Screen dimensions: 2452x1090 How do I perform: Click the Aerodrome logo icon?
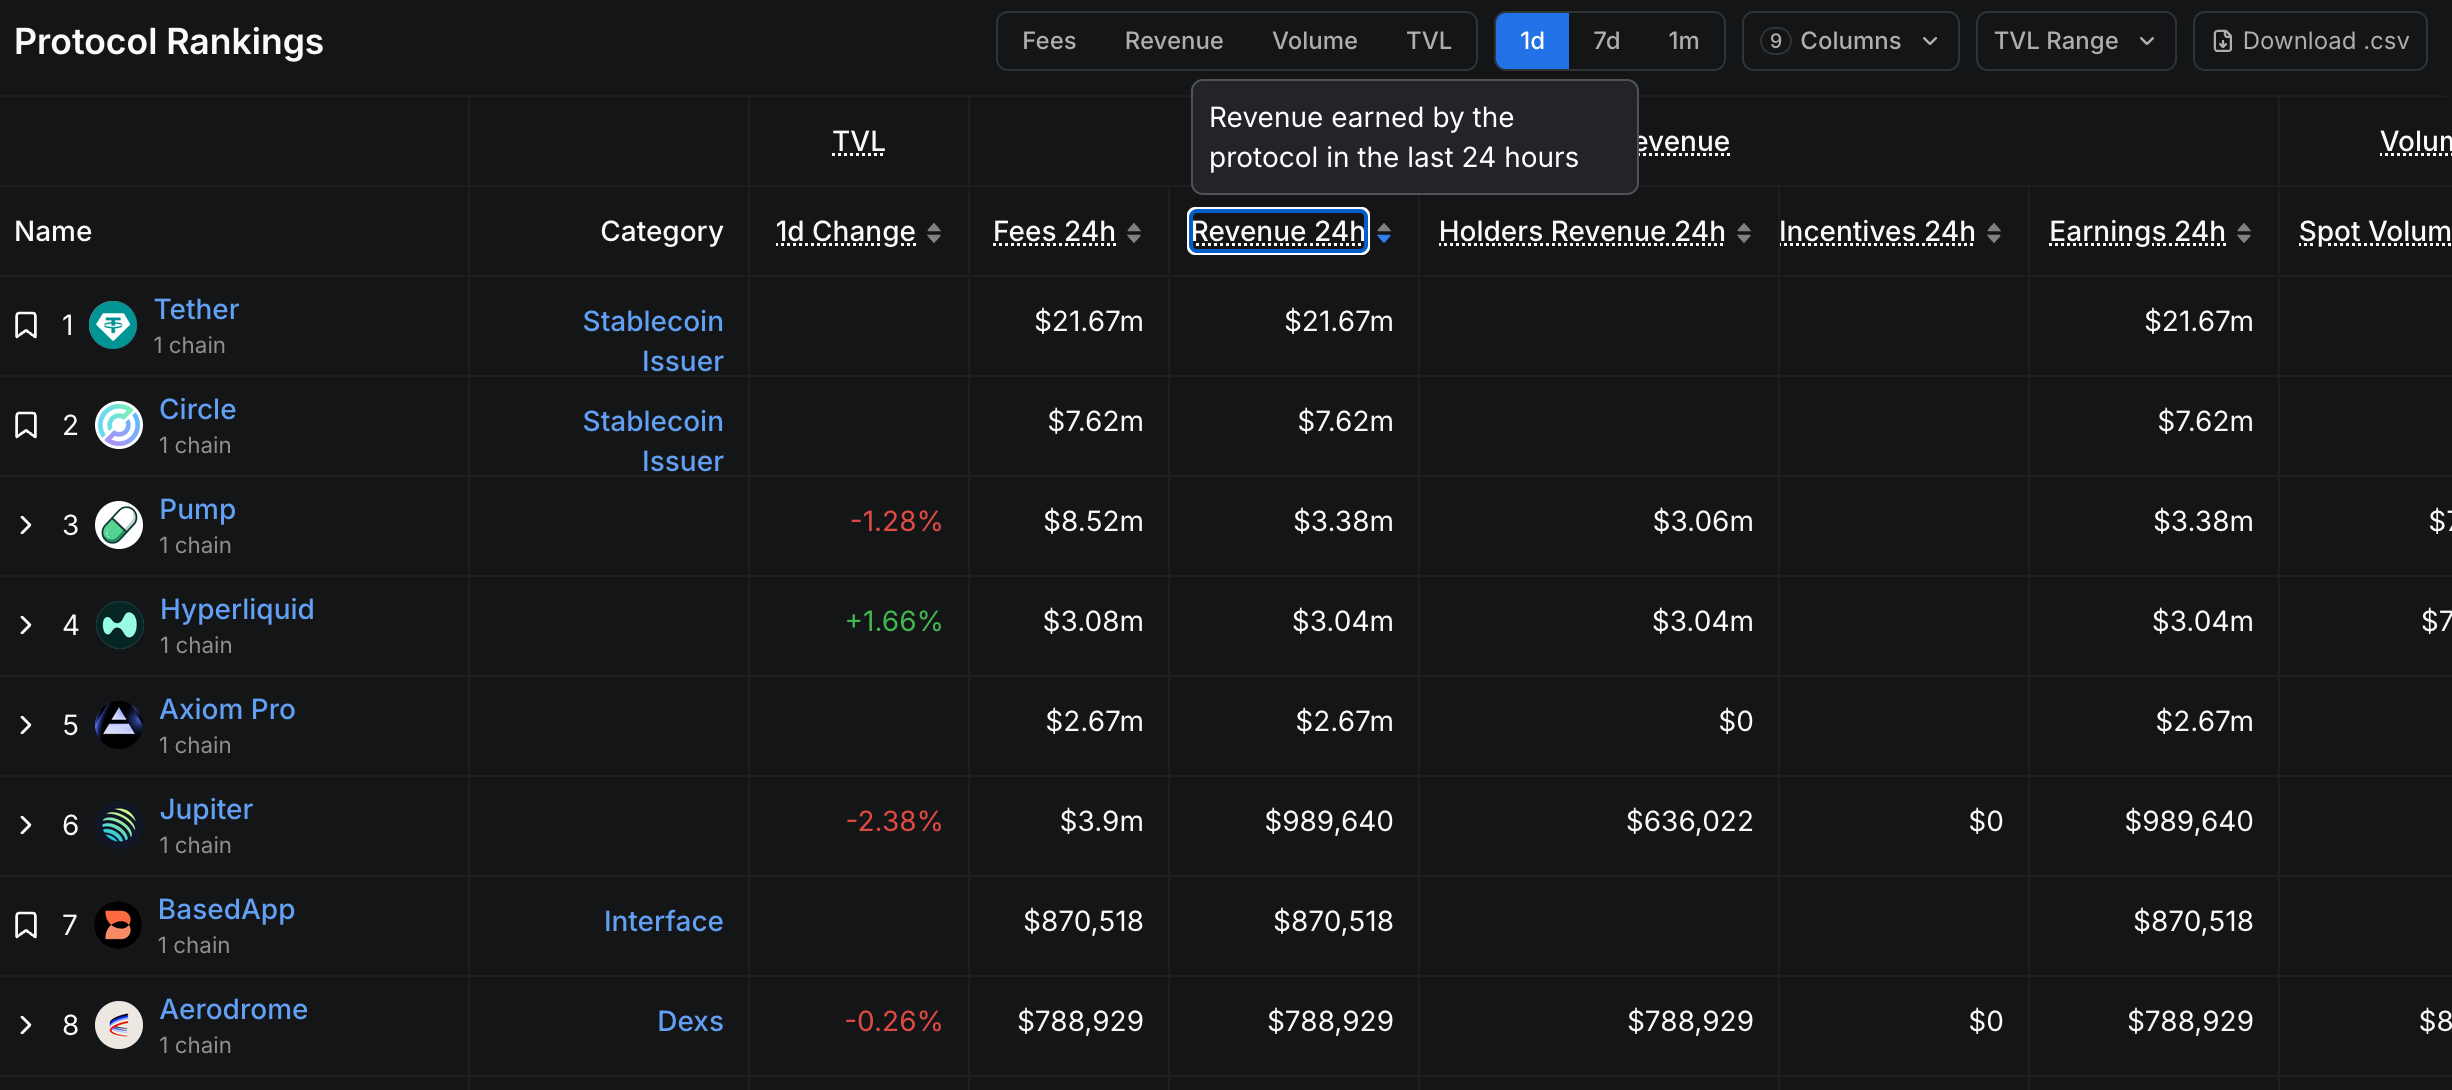[x=119, y=1025]
